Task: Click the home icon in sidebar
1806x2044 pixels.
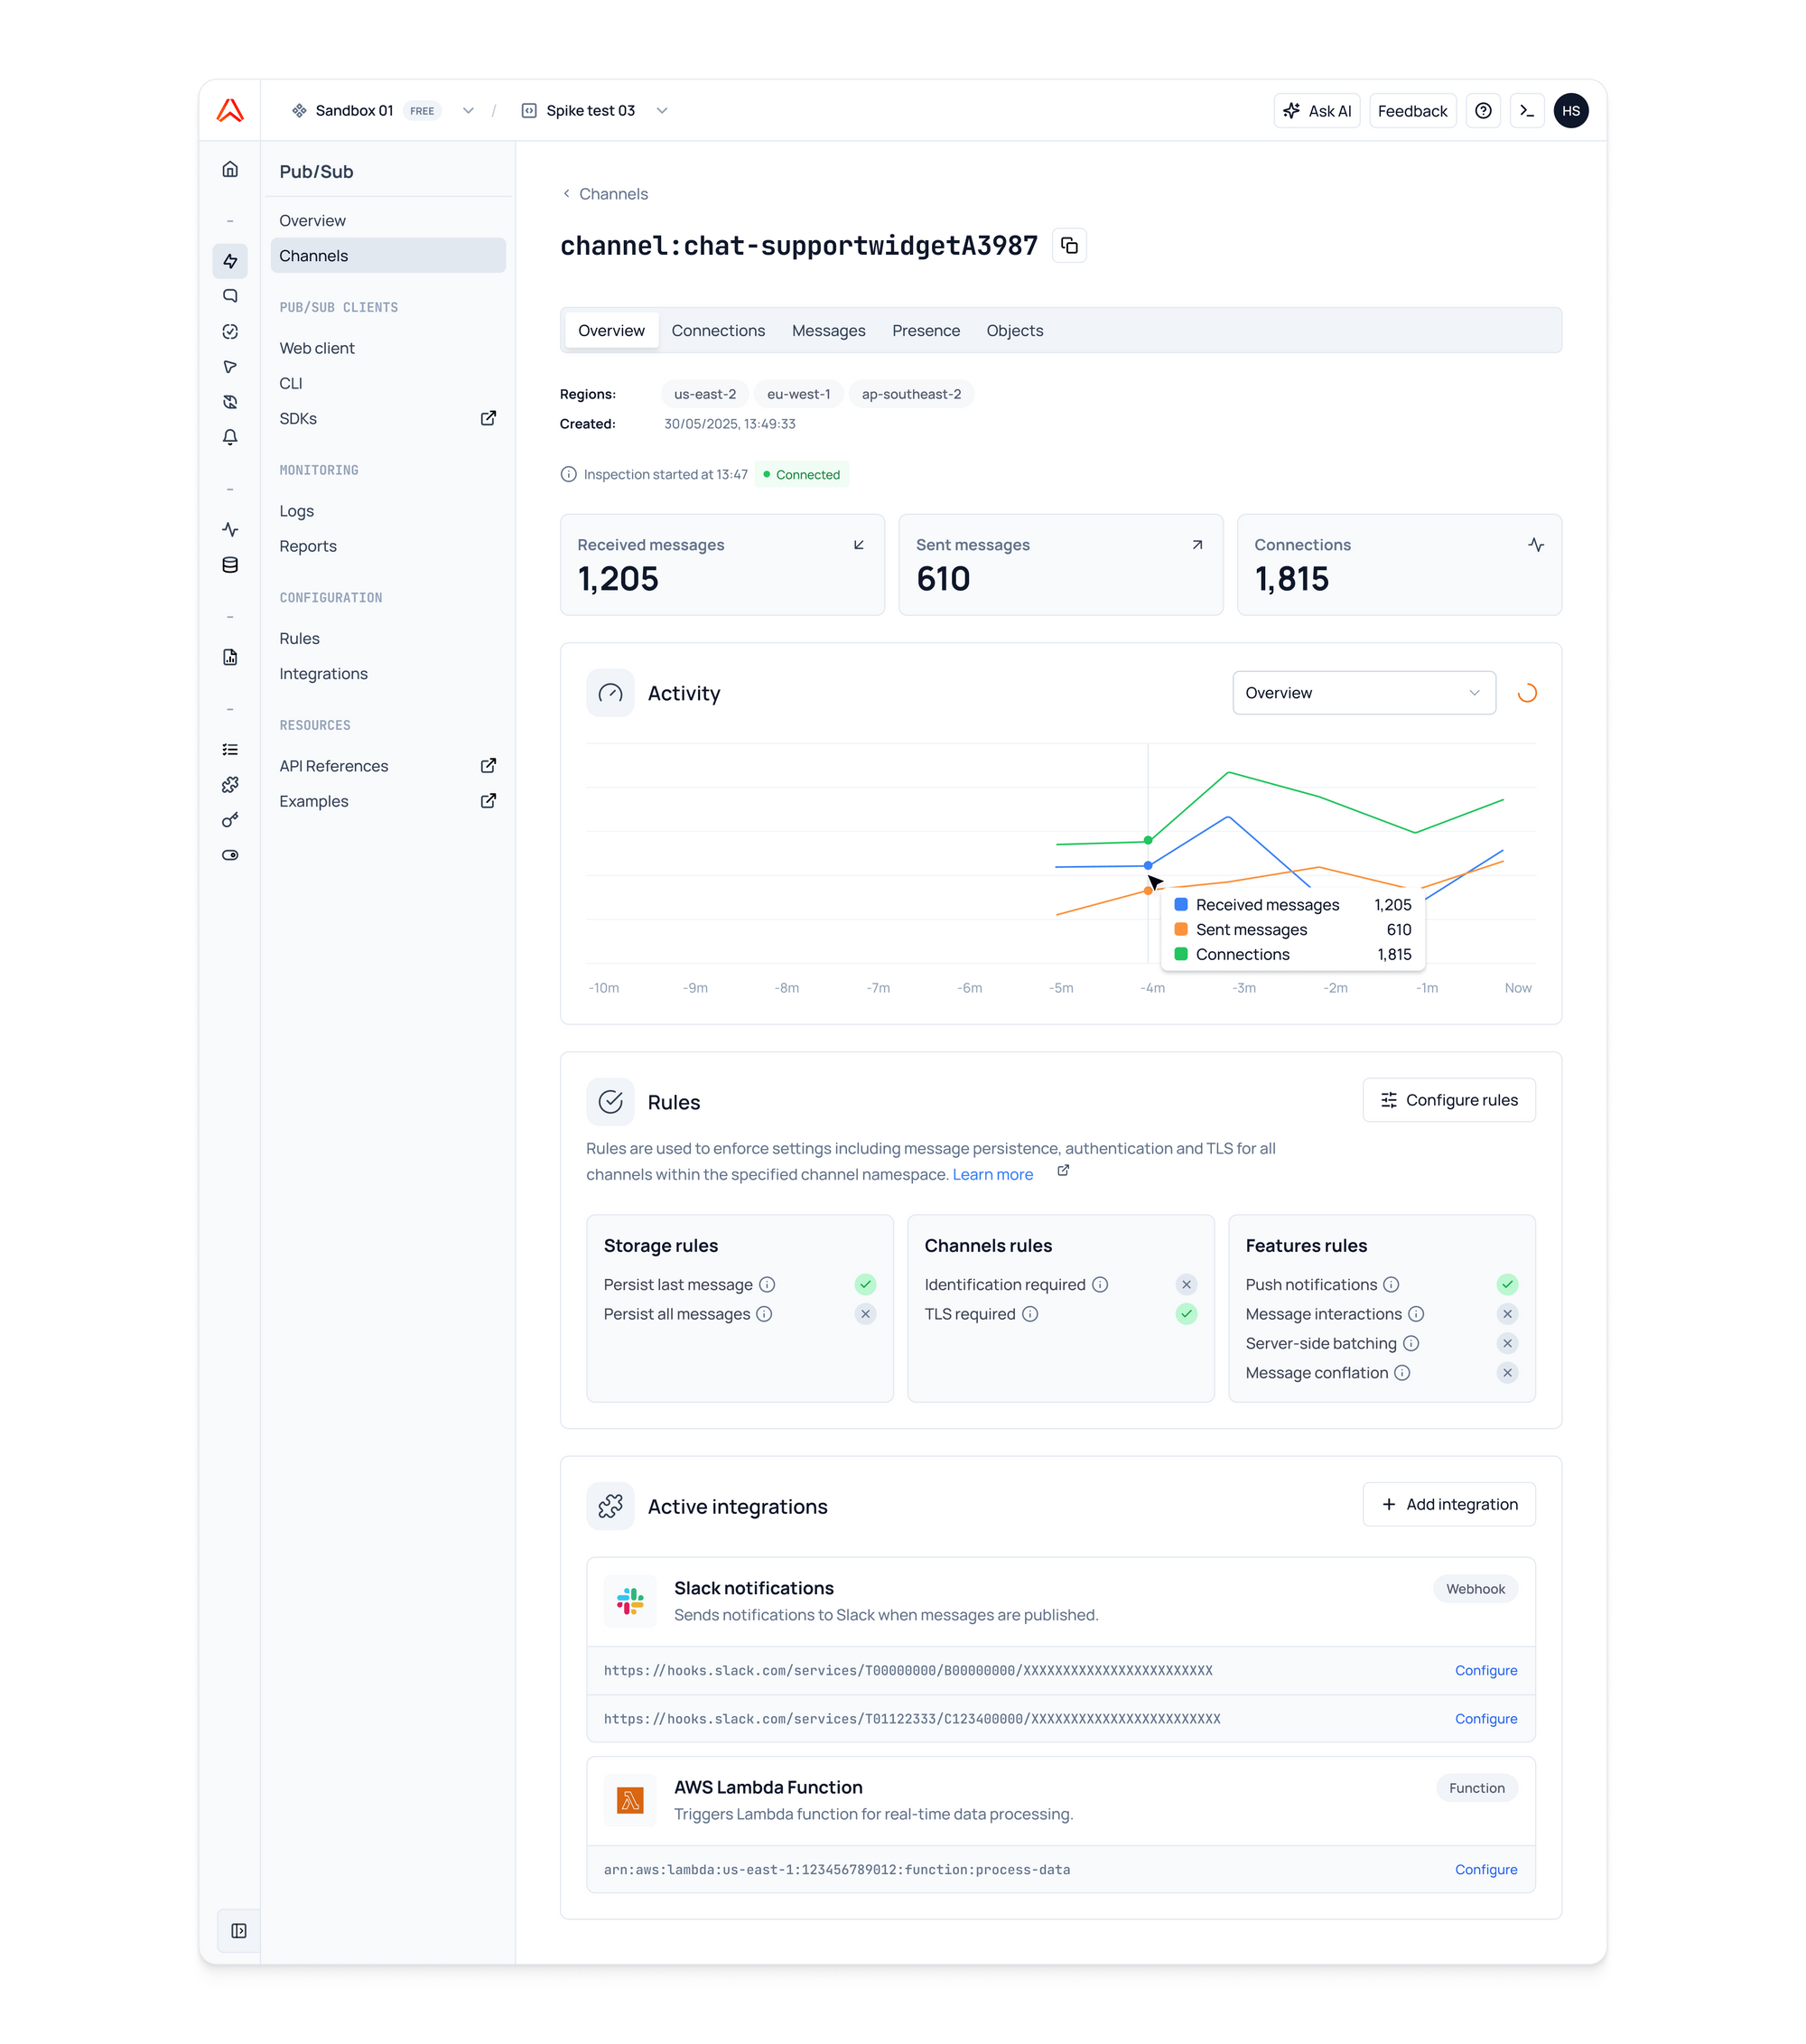Action: click(230, 169)
